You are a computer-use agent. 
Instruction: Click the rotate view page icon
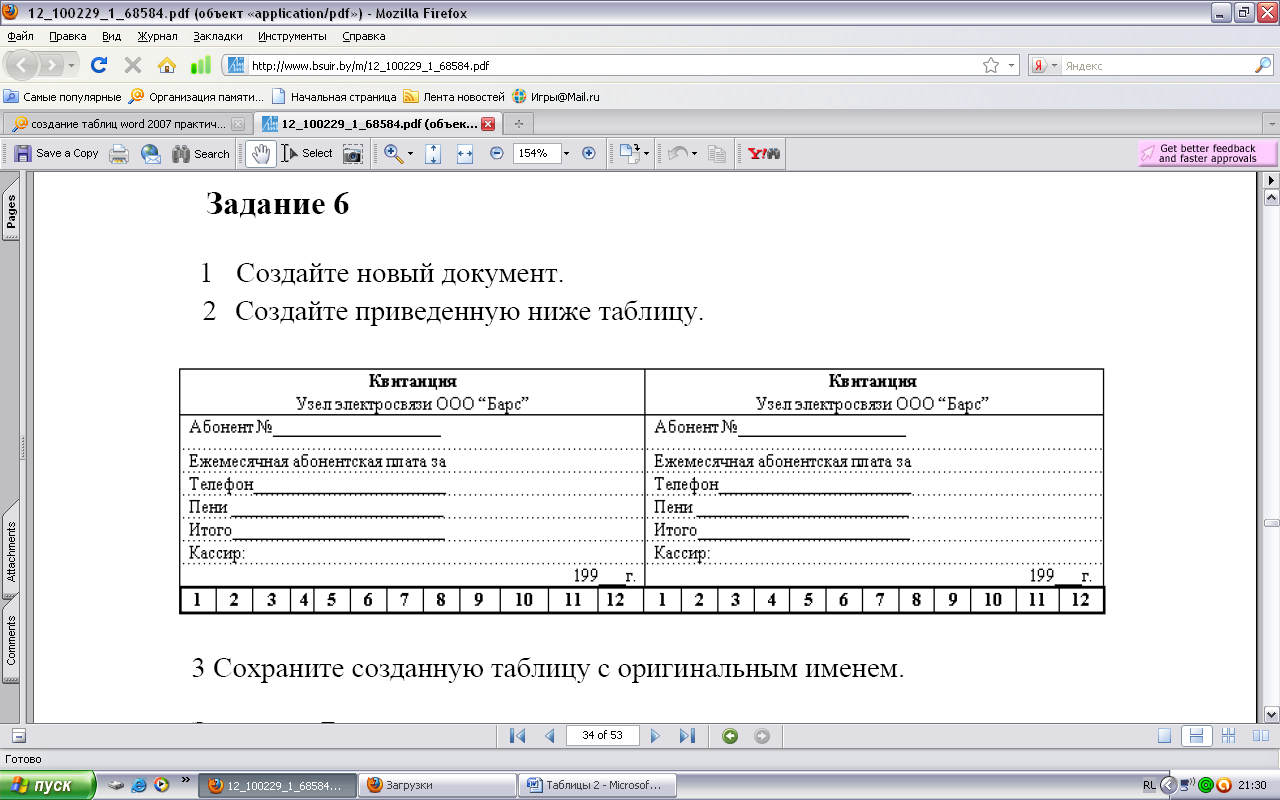[x=629, y=153]
